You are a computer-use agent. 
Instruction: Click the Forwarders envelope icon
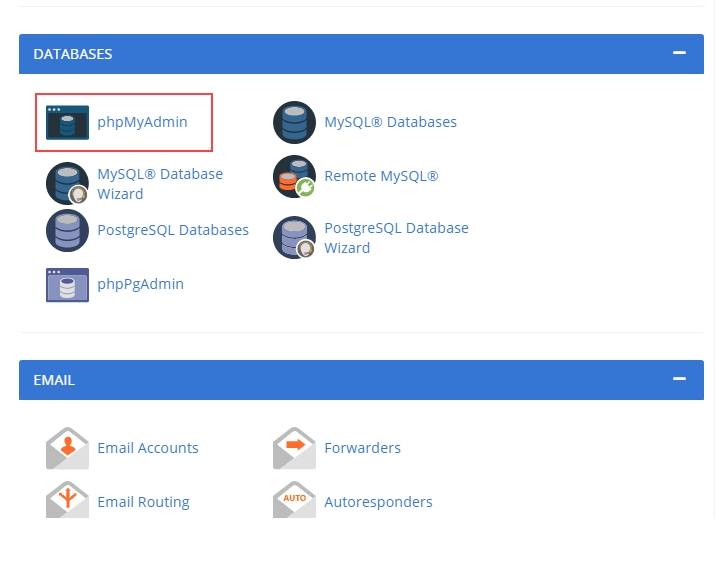pos(295,448)
